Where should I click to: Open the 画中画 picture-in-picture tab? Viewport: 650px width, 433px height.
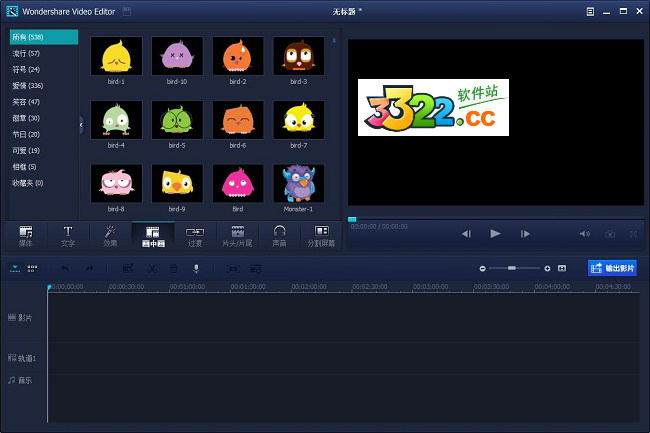[153, 236]
